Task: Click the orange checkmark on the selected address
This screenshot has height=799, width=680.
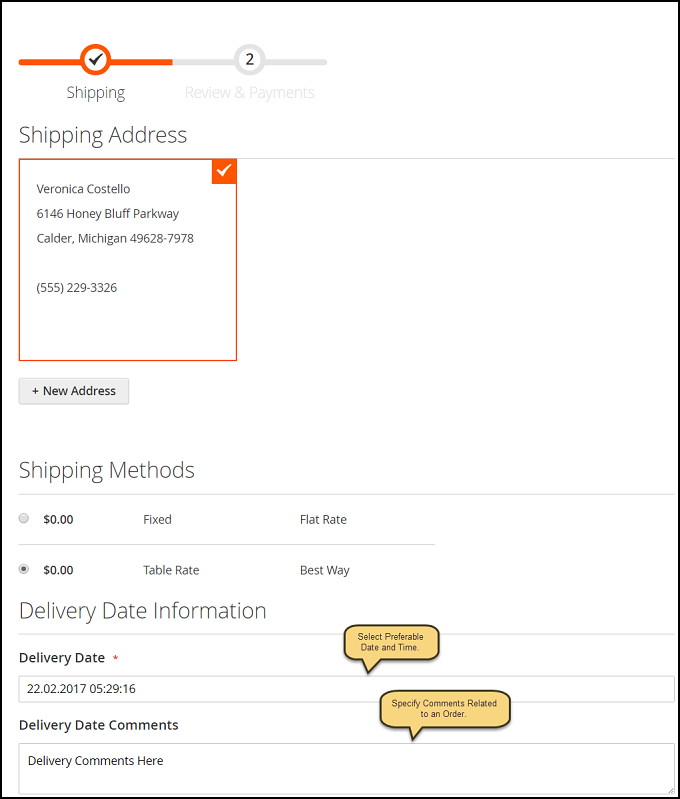Action: pos(224,171)
